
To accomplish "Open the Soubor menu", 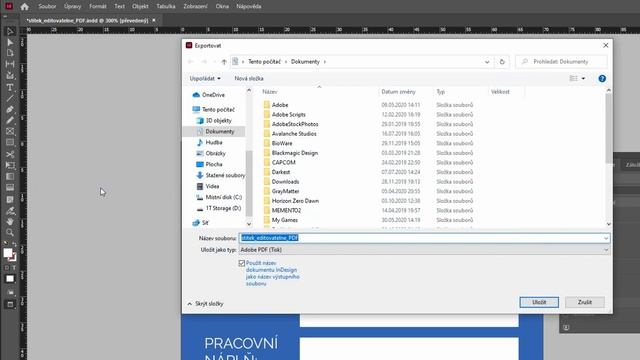I will [47, 7].
